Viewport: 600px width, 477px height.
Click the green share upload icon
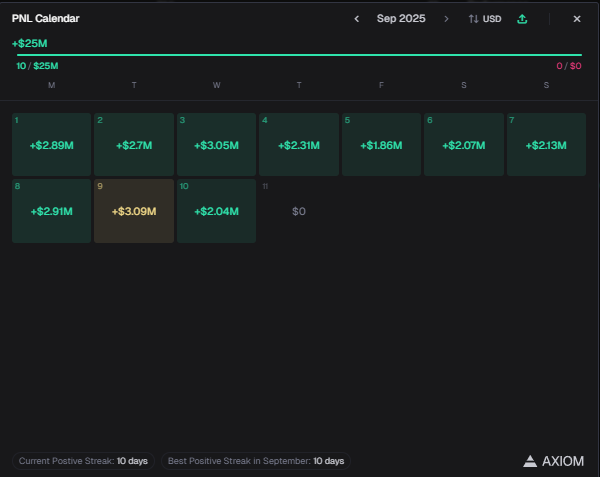tap(522, 19)
